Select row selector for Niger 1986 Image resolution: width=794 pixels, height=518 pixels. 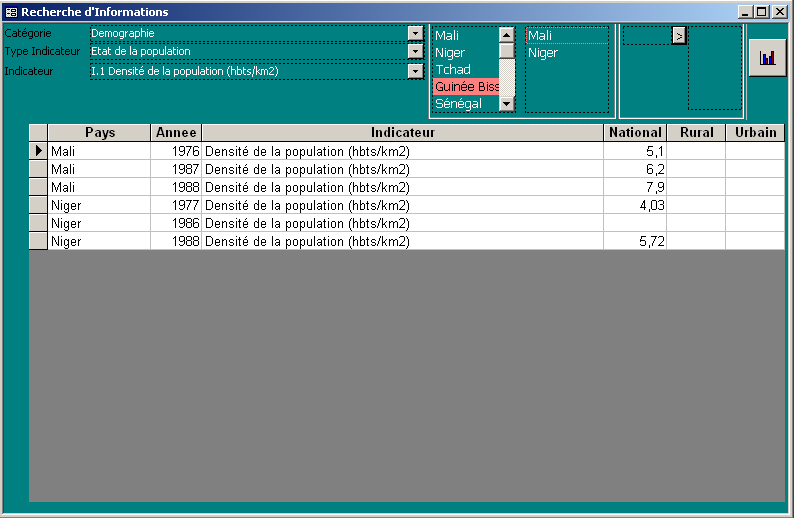point(38,223)
